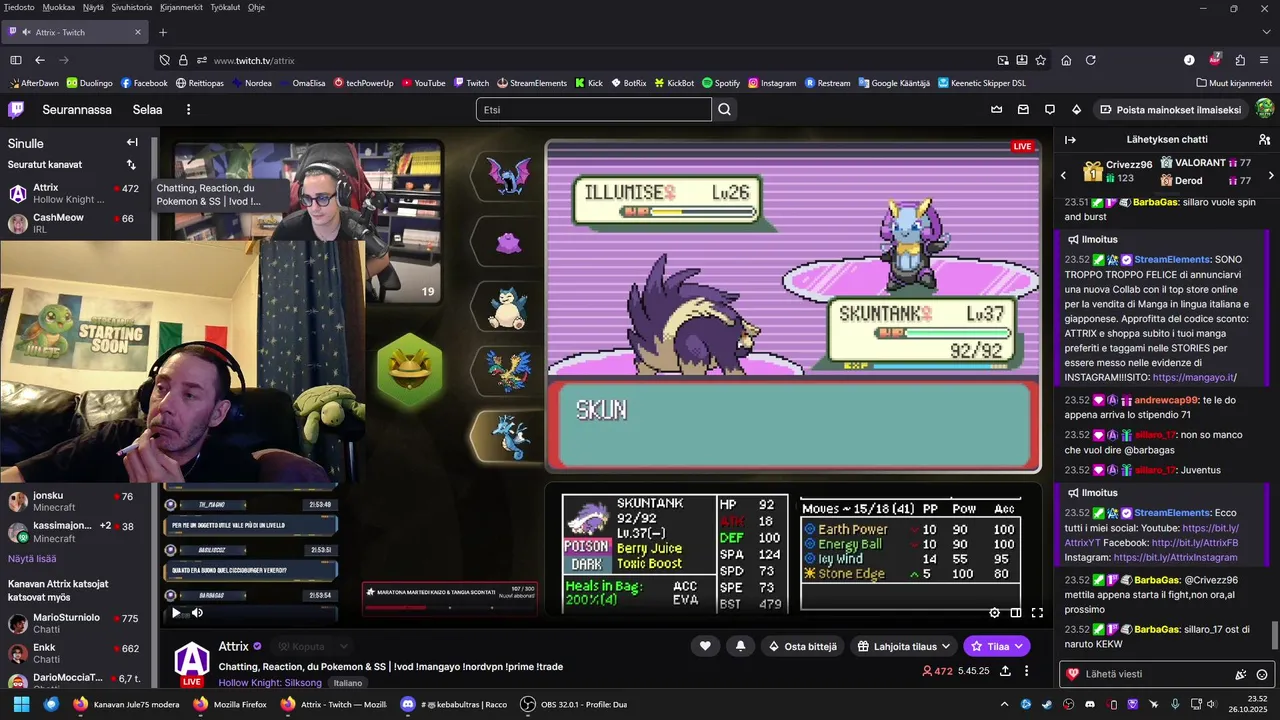The height and width of the screenshot is (720, 1280).
Task: Sort followed channels with the arrows icon
Action: (x=131, y=164)
